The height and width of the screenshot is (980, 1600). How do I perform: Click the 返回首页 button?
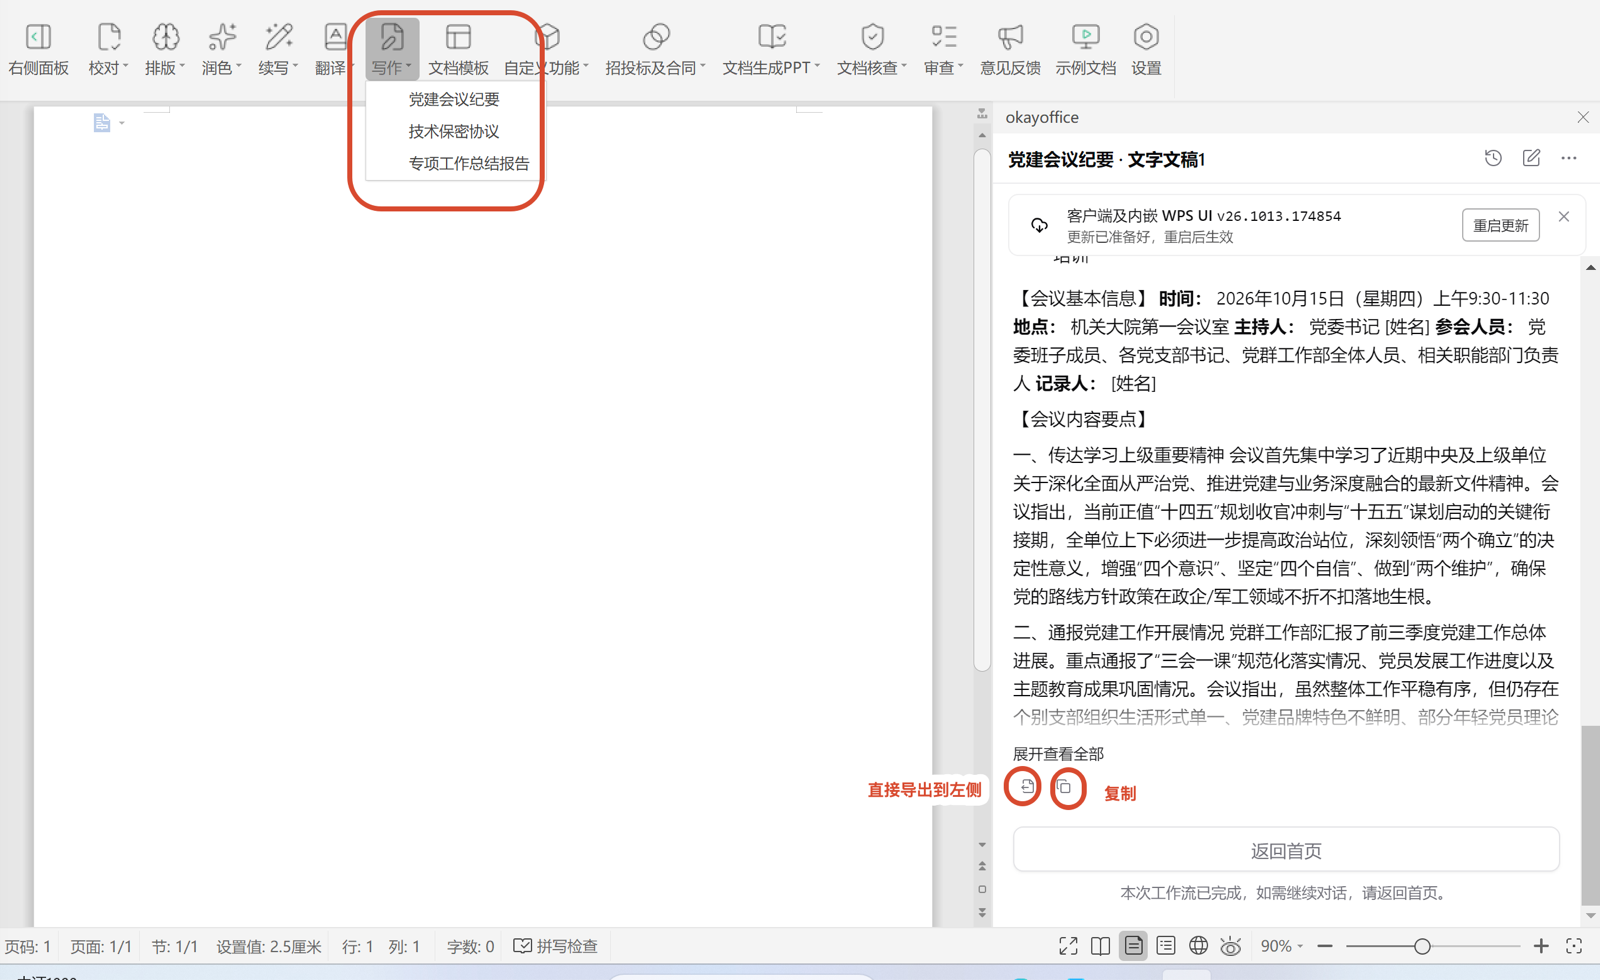pos(1286,850)
